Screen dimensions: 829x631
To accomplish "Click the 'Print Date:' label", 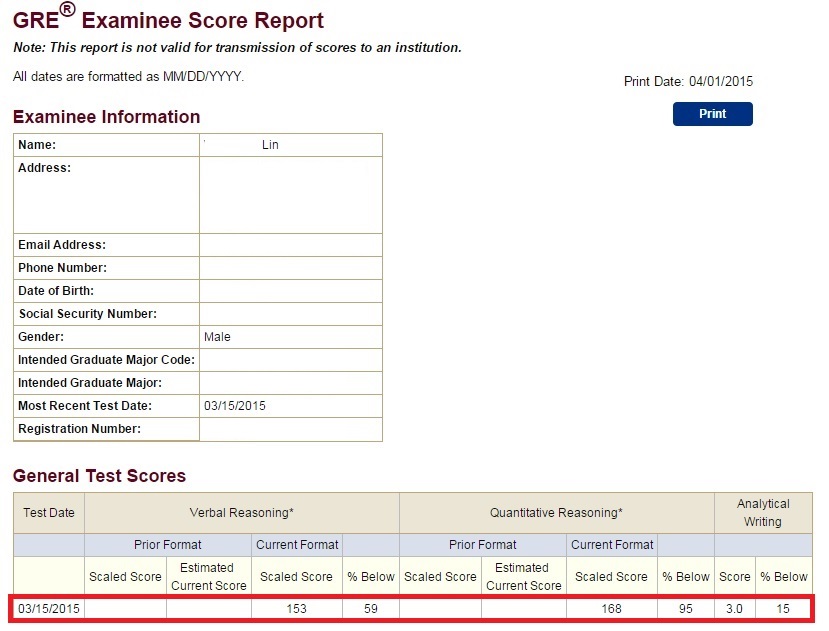I will 654,81.
